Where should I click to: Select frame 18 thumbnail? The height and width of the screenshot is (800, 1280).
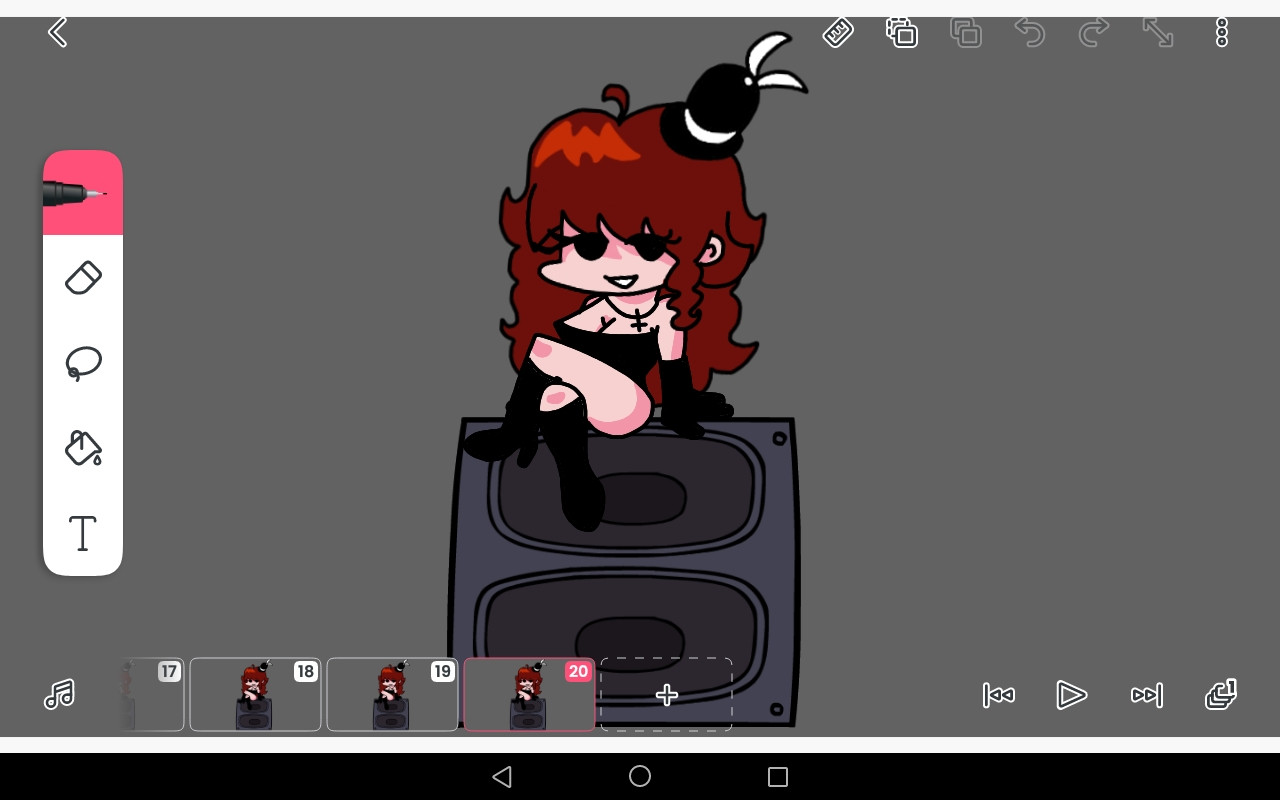pyautogui.click(x=255, y=694)
